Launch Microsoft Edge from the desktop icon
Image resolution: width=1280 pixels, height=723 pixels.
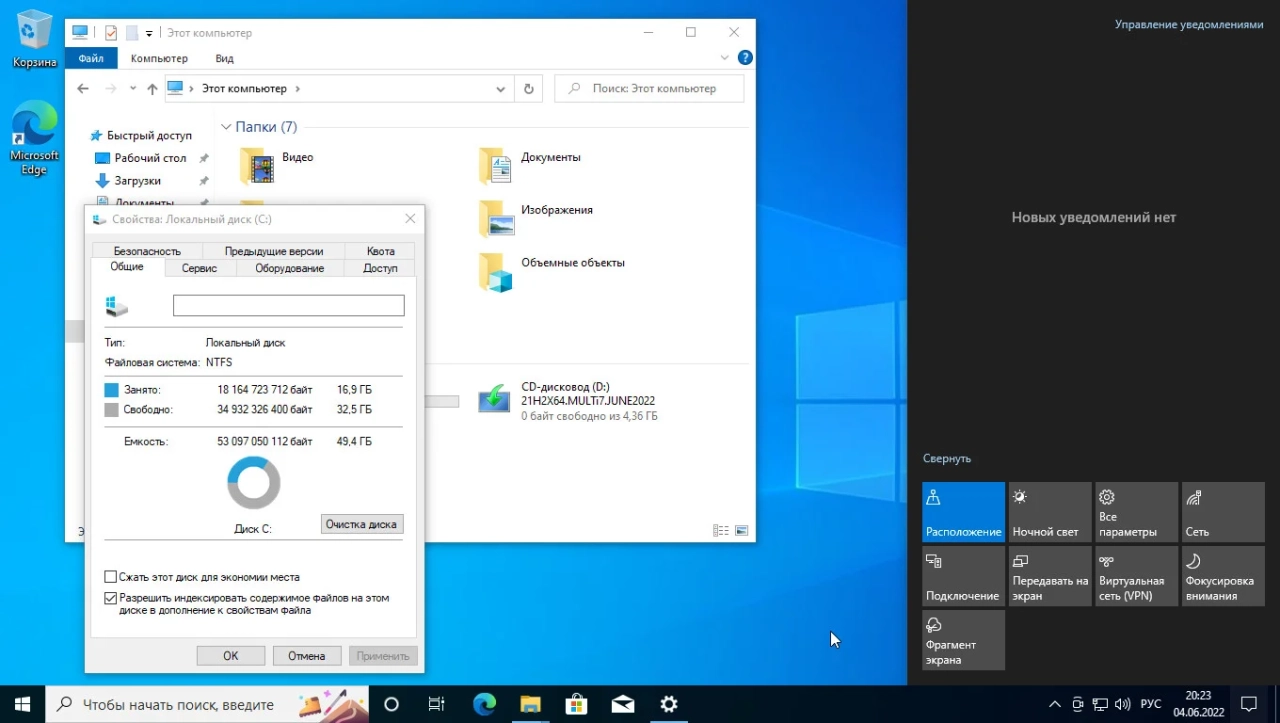(x=35, y=138)
